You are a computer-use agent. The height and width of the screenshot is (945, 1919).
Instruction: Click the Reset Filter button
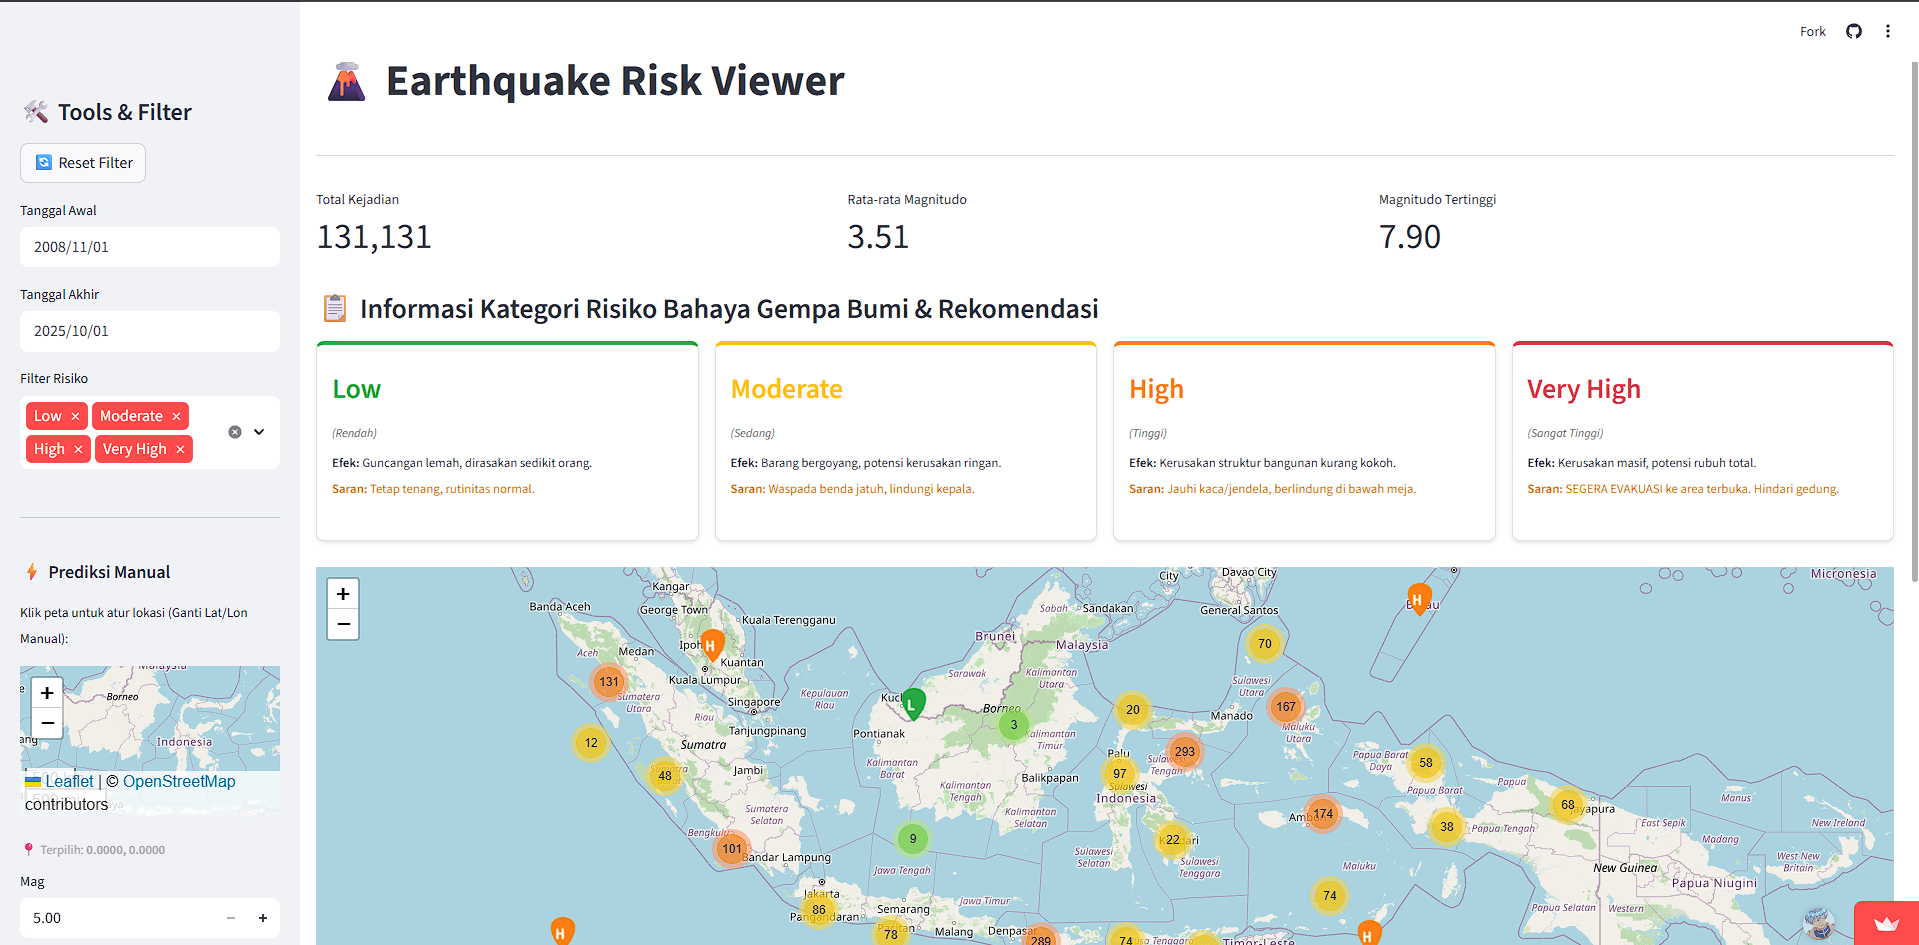(x=83, y=163)
